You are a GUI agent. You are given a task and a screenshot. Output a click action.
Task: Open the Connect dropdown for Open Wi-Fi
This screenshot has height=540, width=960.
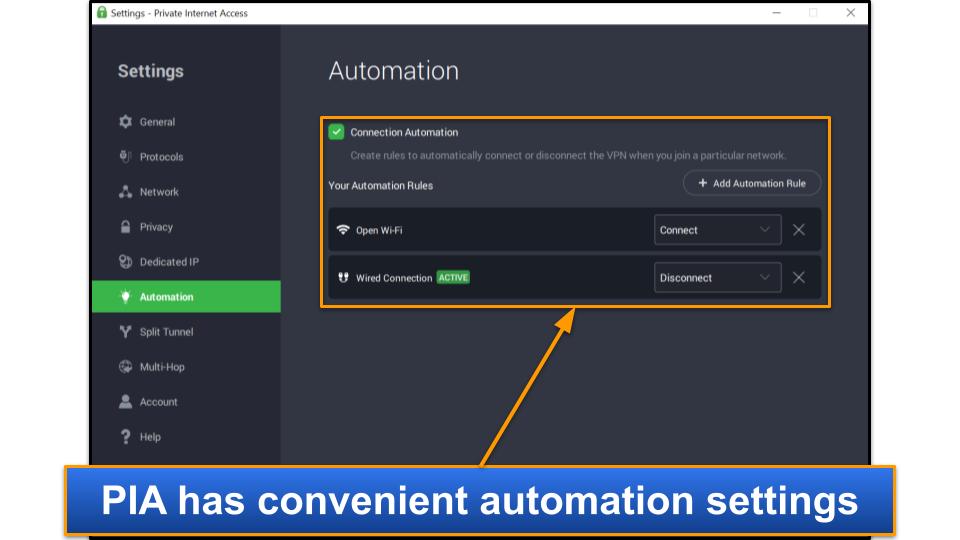[x=718, y=230]
